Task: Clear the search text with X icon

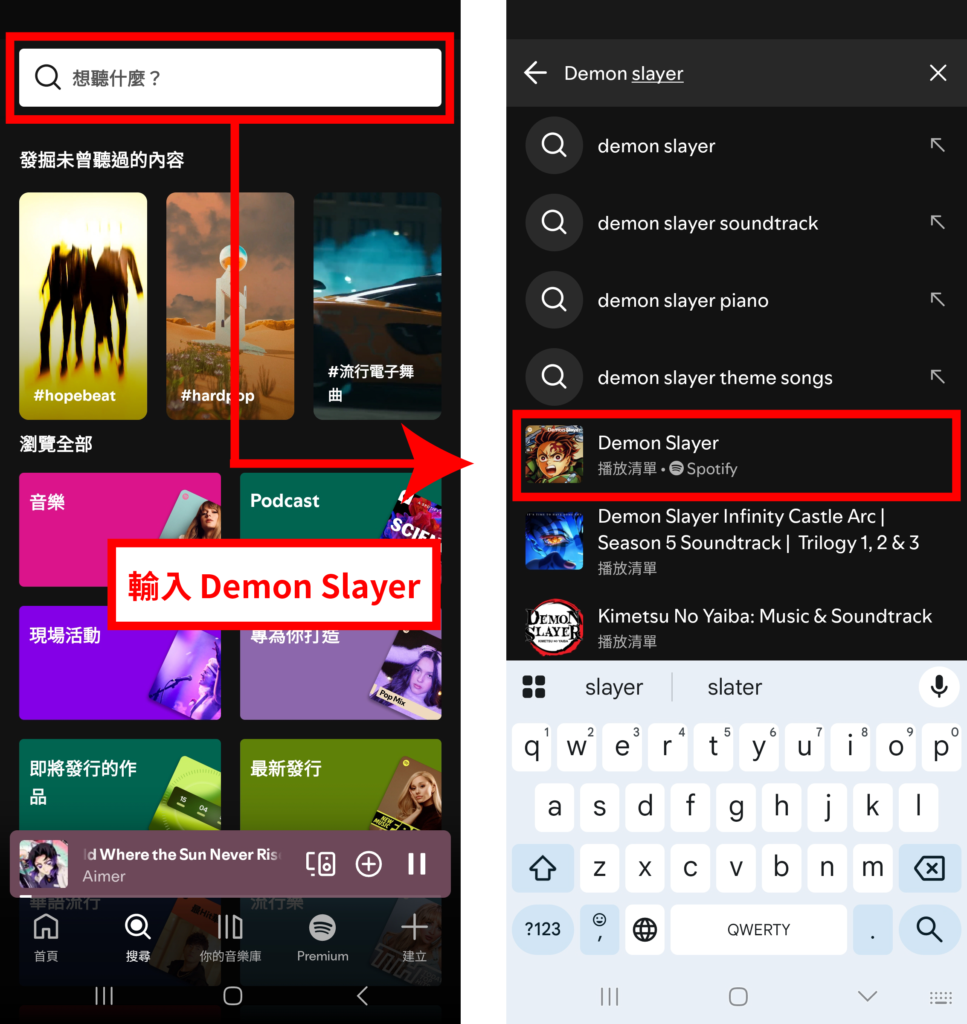Action: coord(938,72)
